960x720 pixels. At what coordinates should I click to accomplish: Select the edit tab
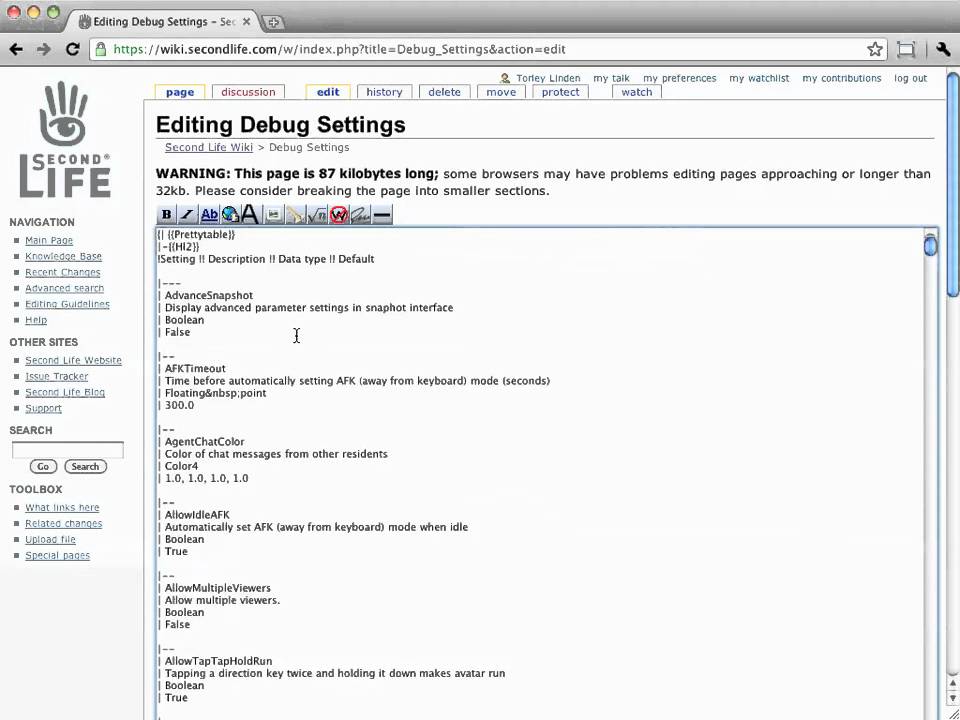(328, 92)
